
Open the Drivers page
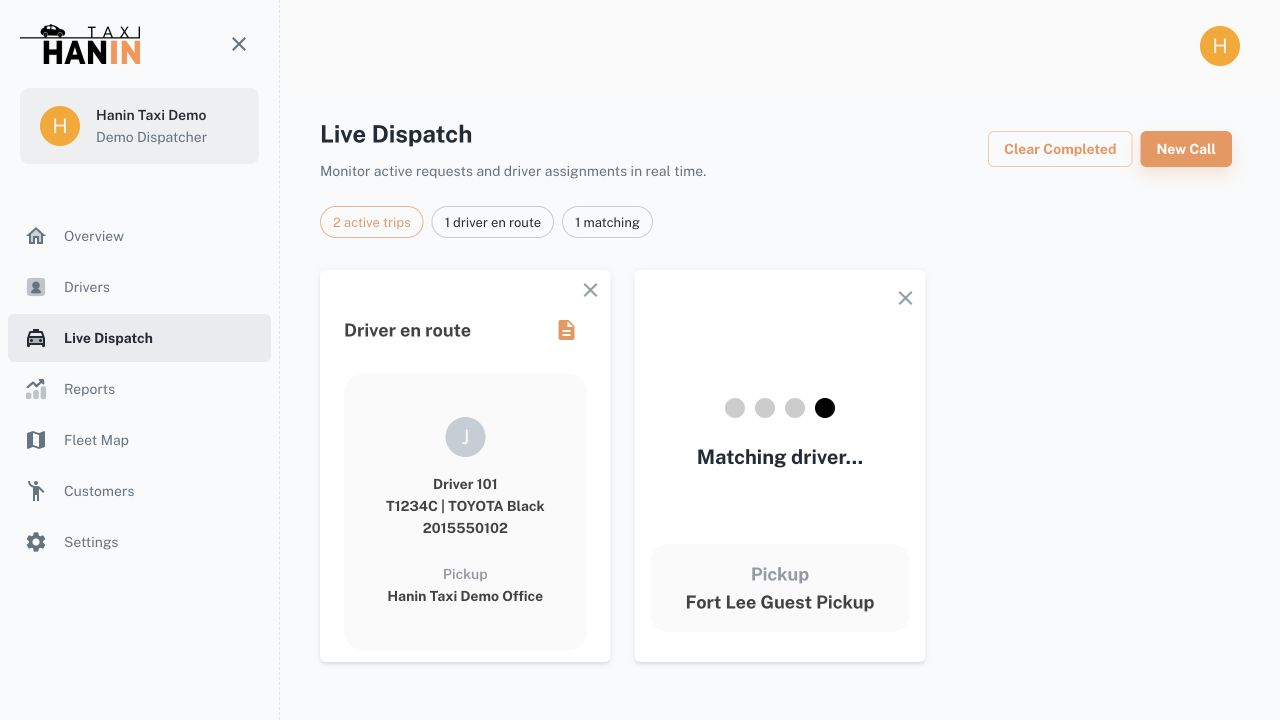139,287
